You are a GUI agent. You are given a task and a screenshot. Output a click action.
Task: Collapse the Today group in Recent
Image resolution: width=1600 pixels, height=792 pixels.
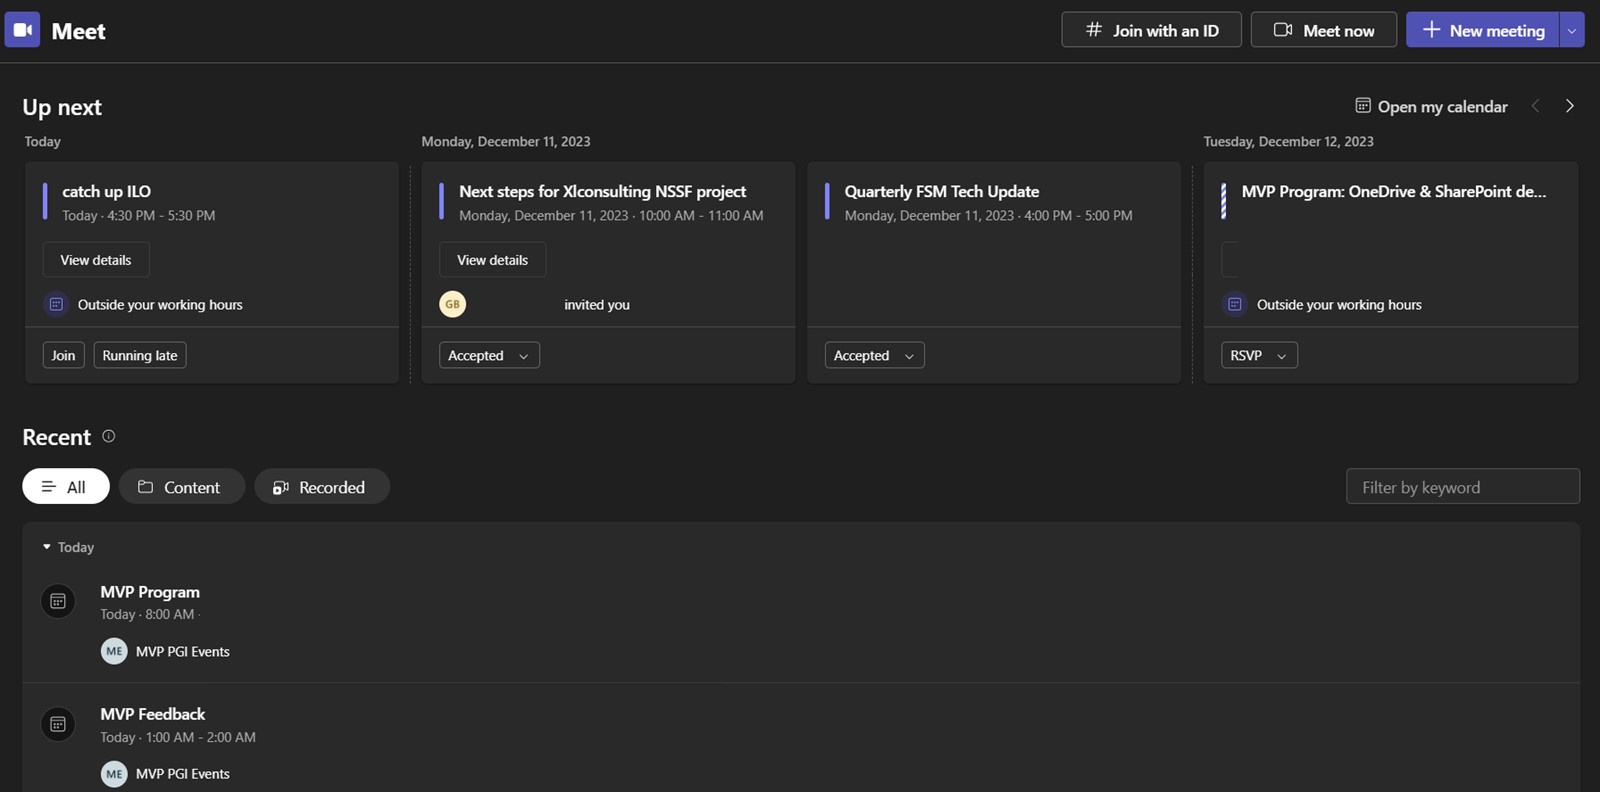pos(47,547)
